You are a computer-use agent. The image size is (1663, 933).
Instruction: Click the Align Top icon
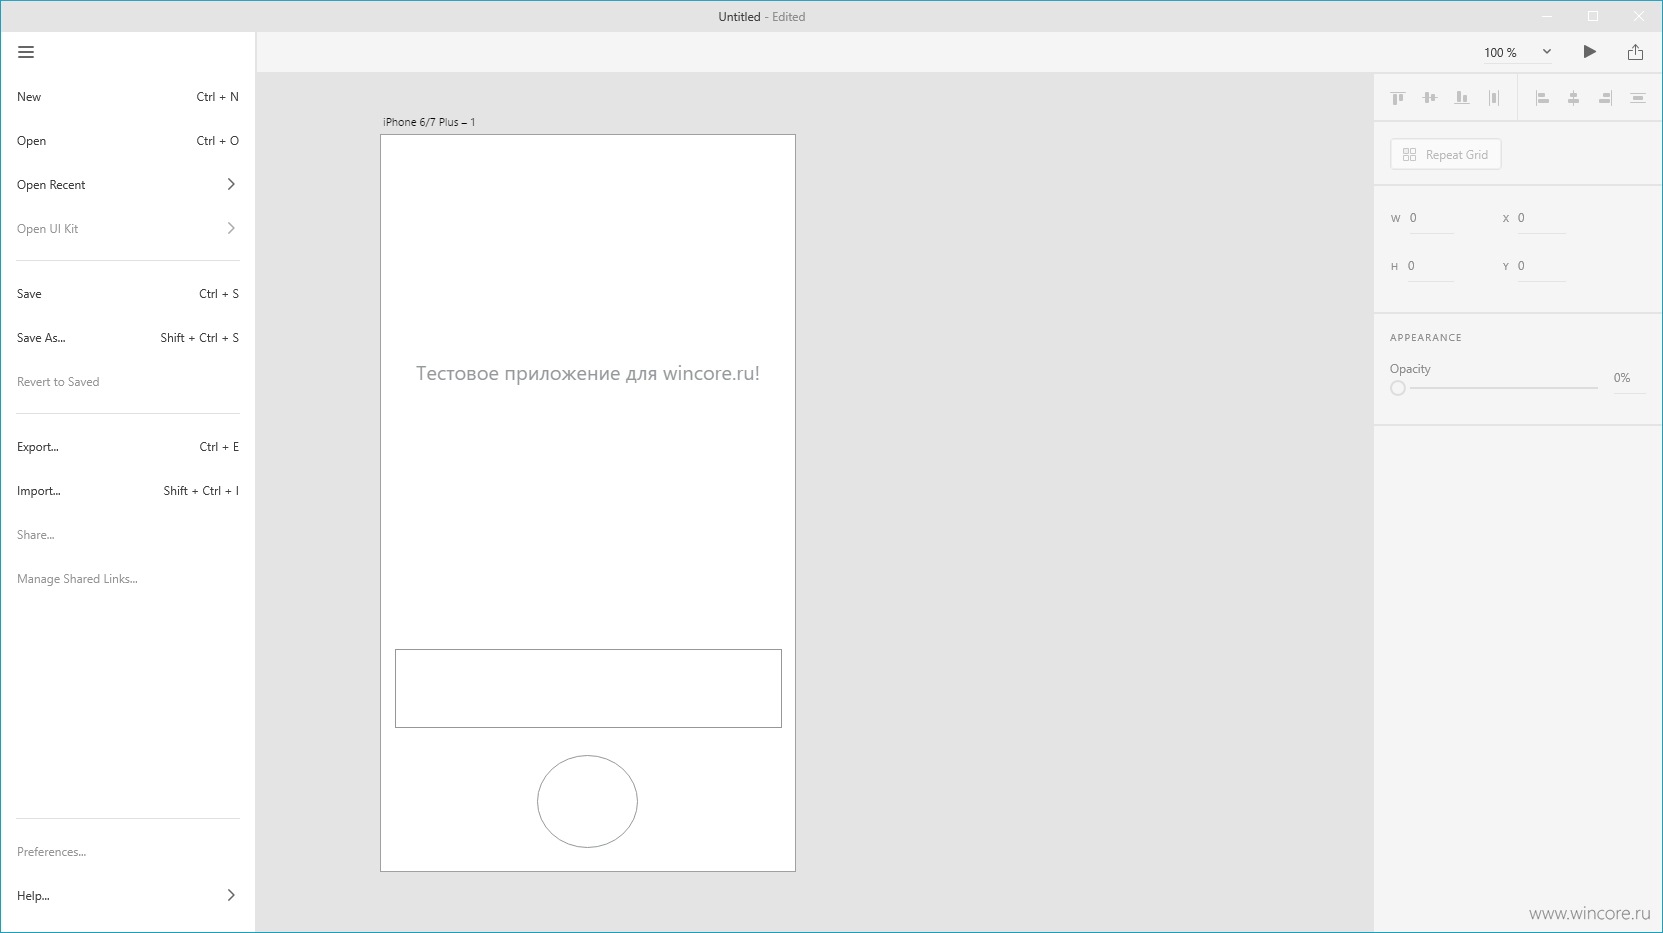pos(1398,98)
